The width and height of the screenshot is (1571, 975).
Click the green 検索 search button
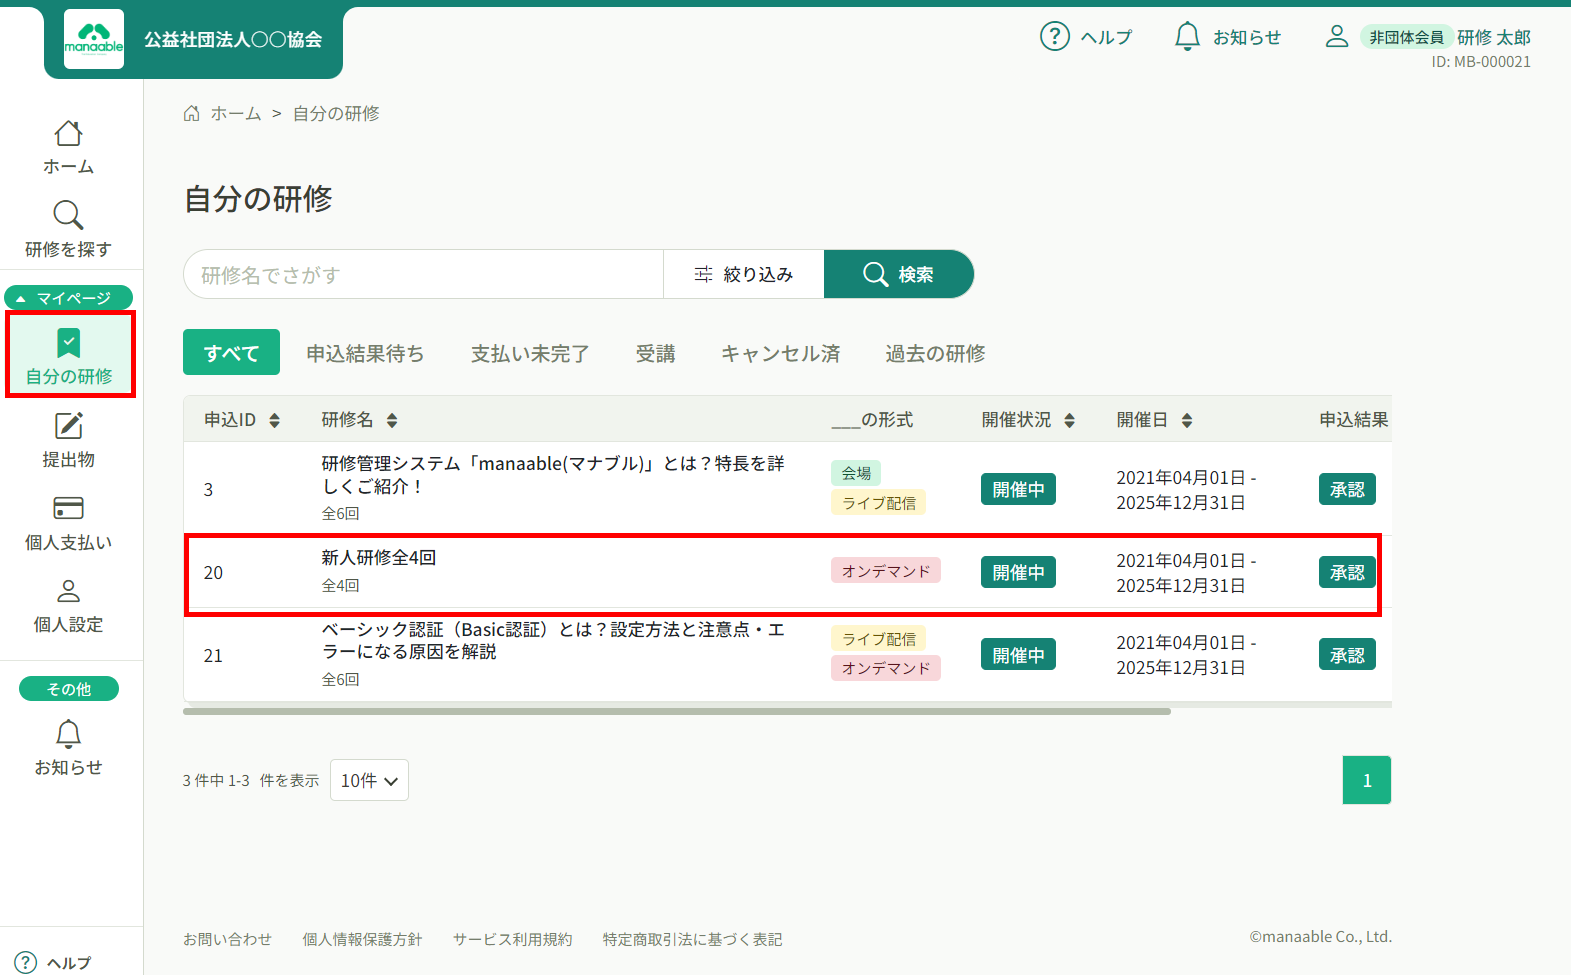point(898,274)
